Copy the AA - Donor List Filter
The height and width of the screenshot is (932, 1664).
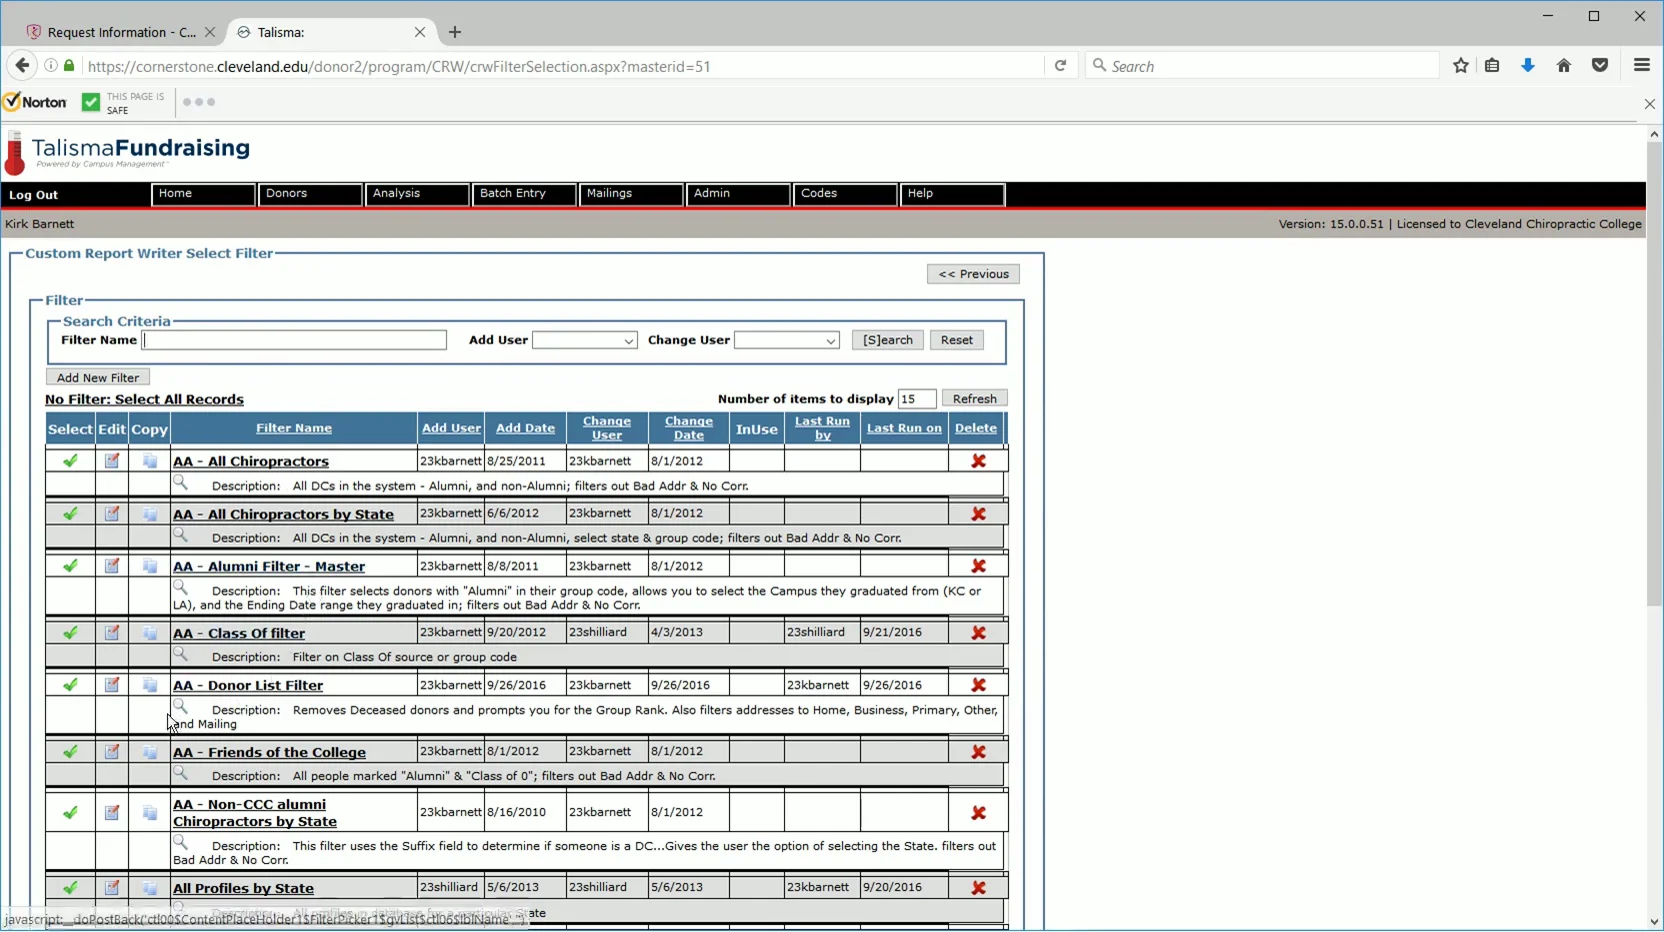coord(149,685)
